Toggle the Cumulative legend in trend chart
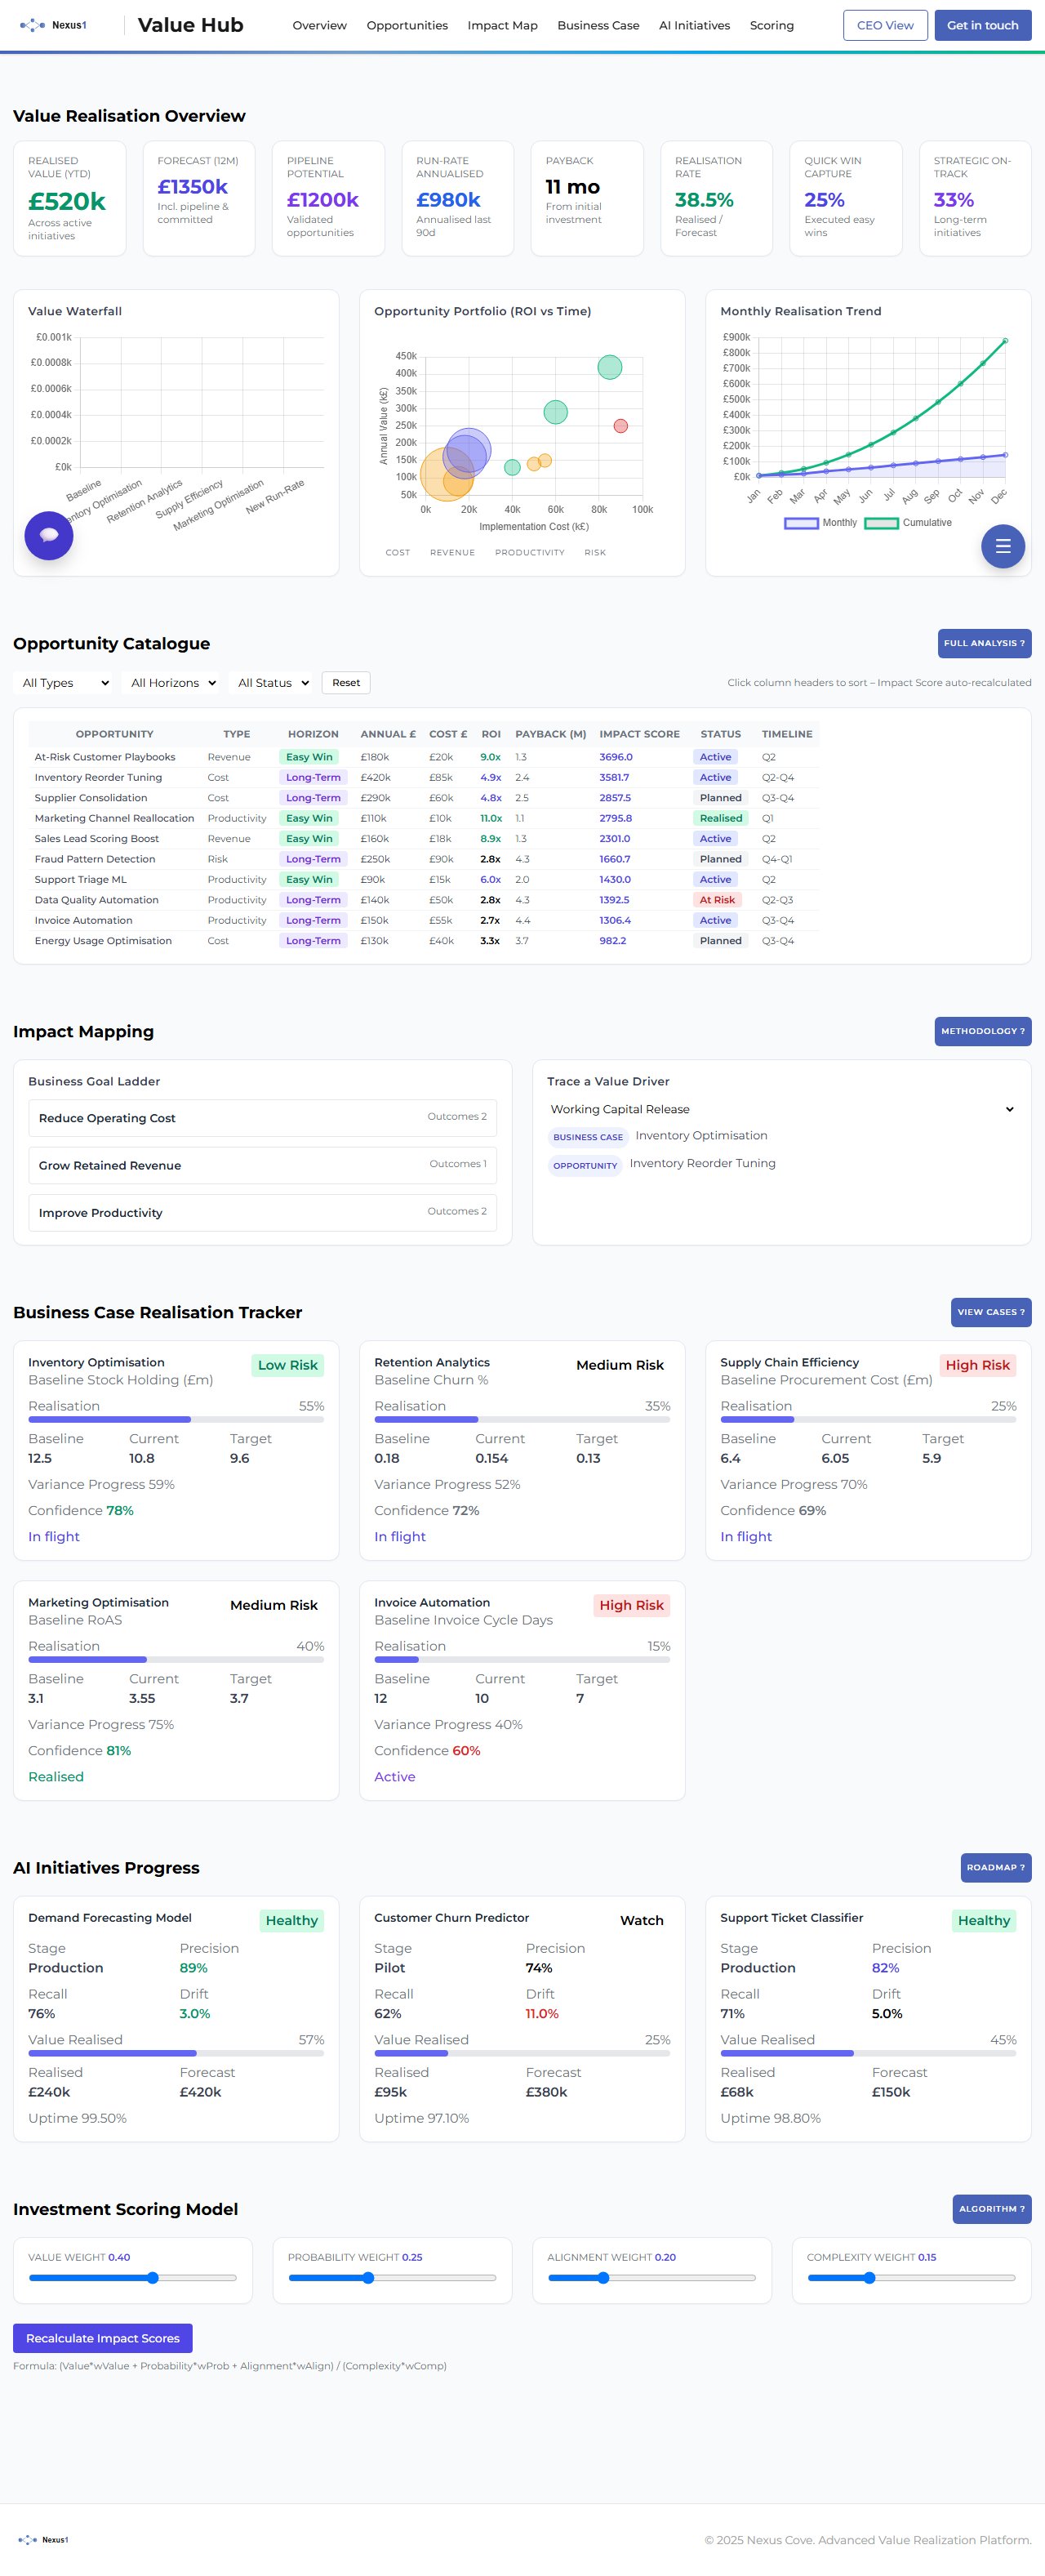 tap(908, 523)
